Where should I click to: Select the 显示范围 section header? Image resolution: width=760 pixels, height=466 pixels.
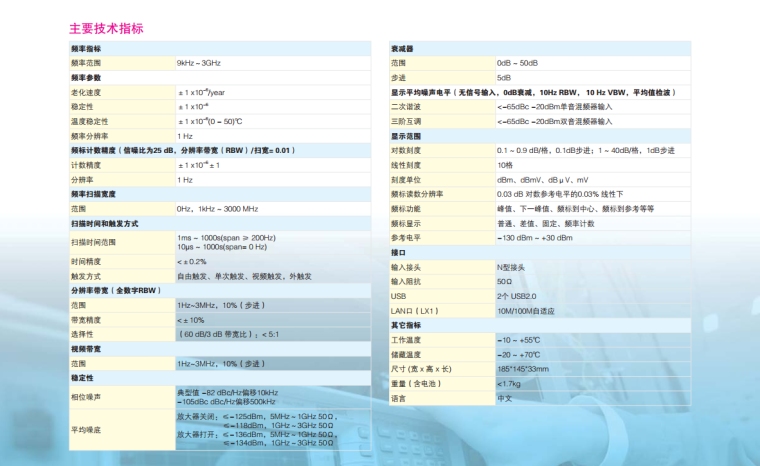406,135
